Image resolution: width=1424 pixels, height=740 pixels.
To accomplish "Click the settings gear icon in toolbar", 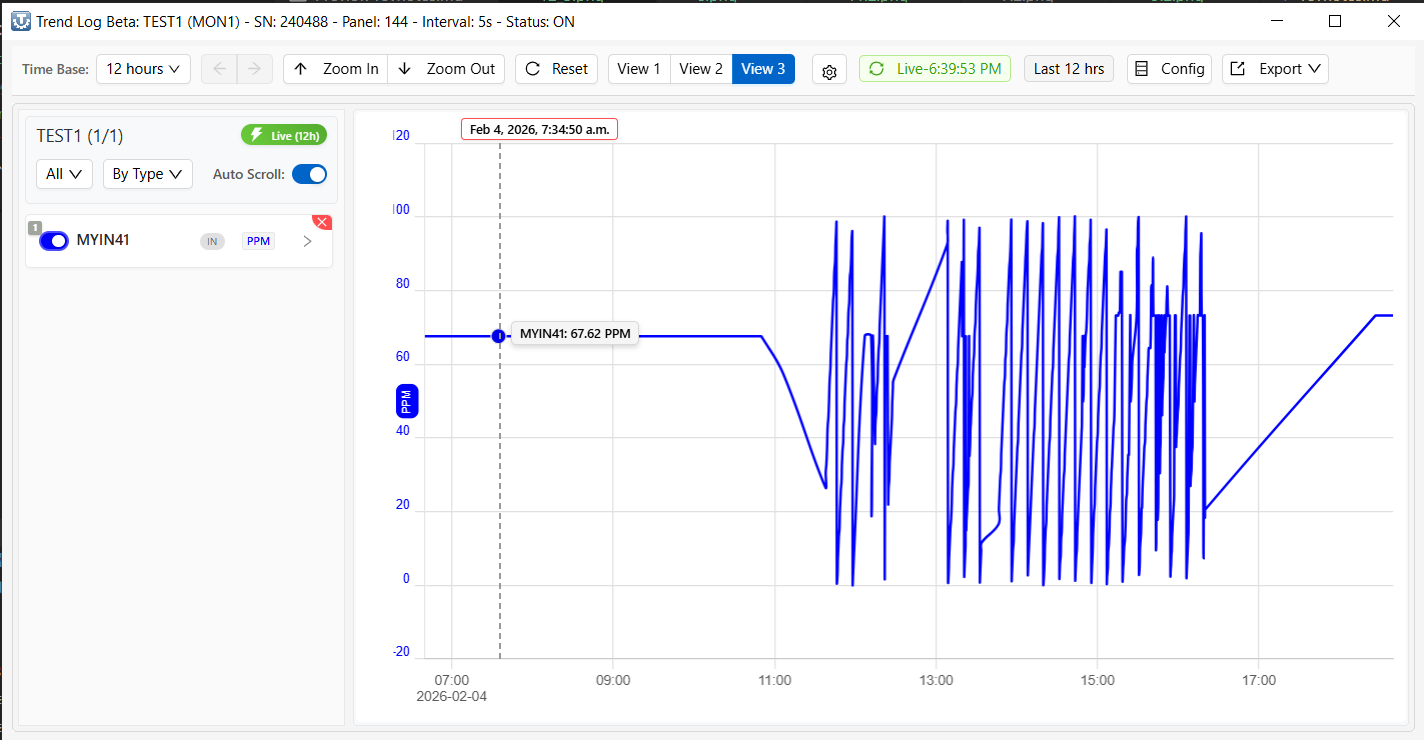I will (829, 70).
